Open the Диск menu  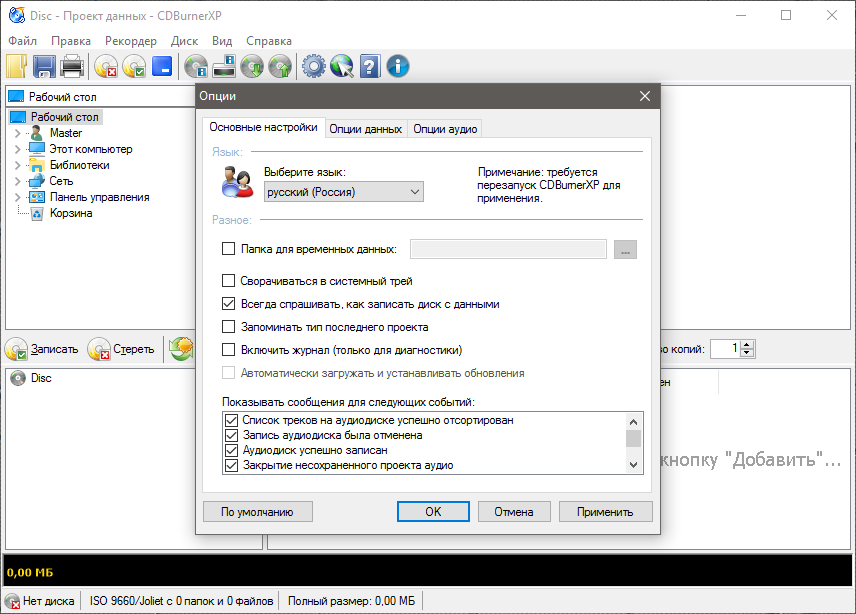click(185, 41)
